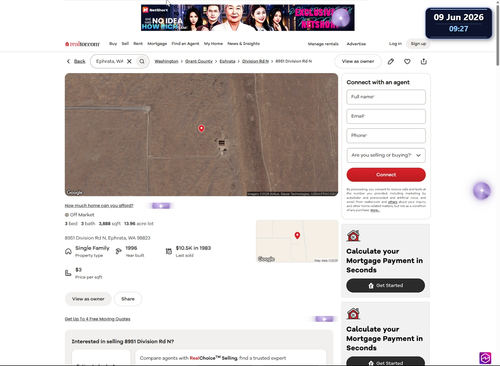
Task: Open Mortgage menu
Action: [157, 44]
